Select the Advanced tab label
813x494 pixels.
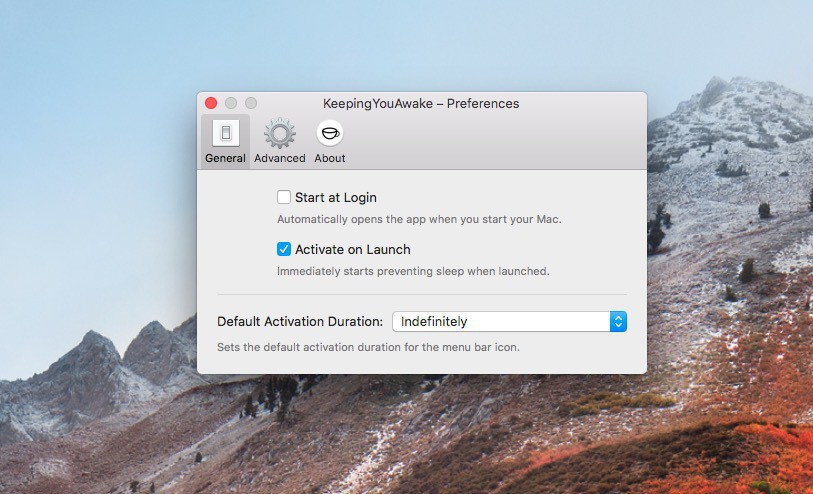(x=279, y=158)
